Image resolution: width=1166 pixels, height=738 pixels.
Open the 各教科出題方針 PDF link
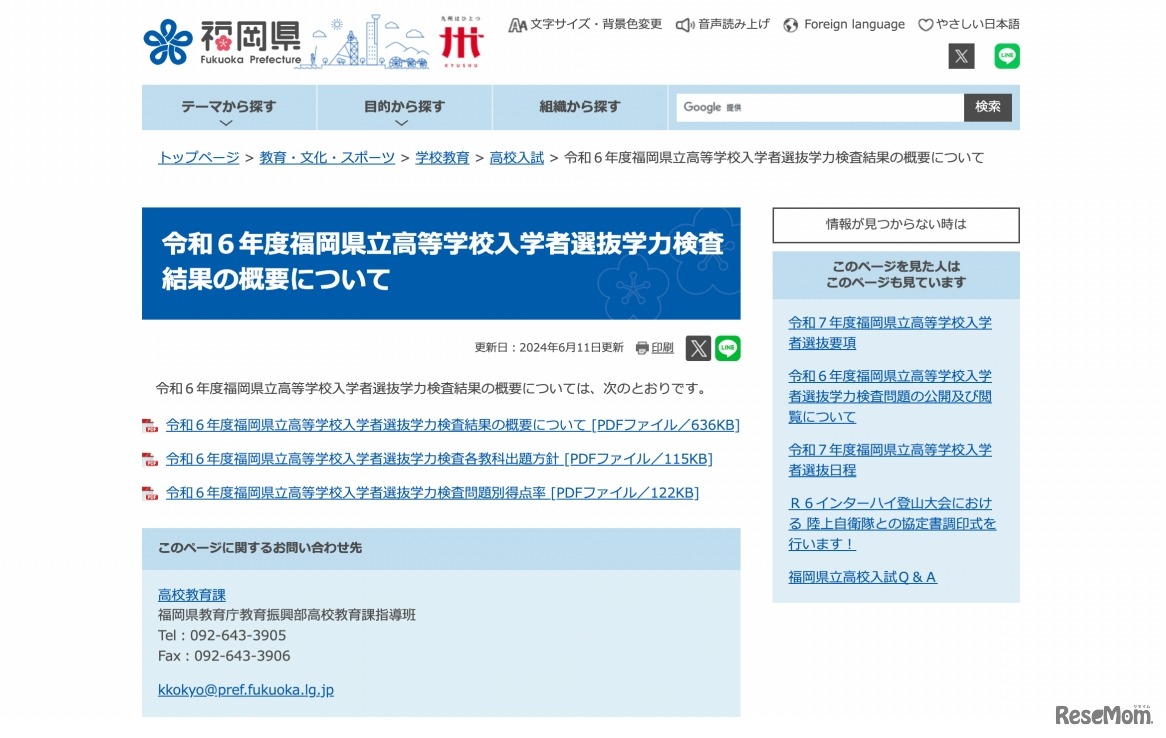coord(439,459)
